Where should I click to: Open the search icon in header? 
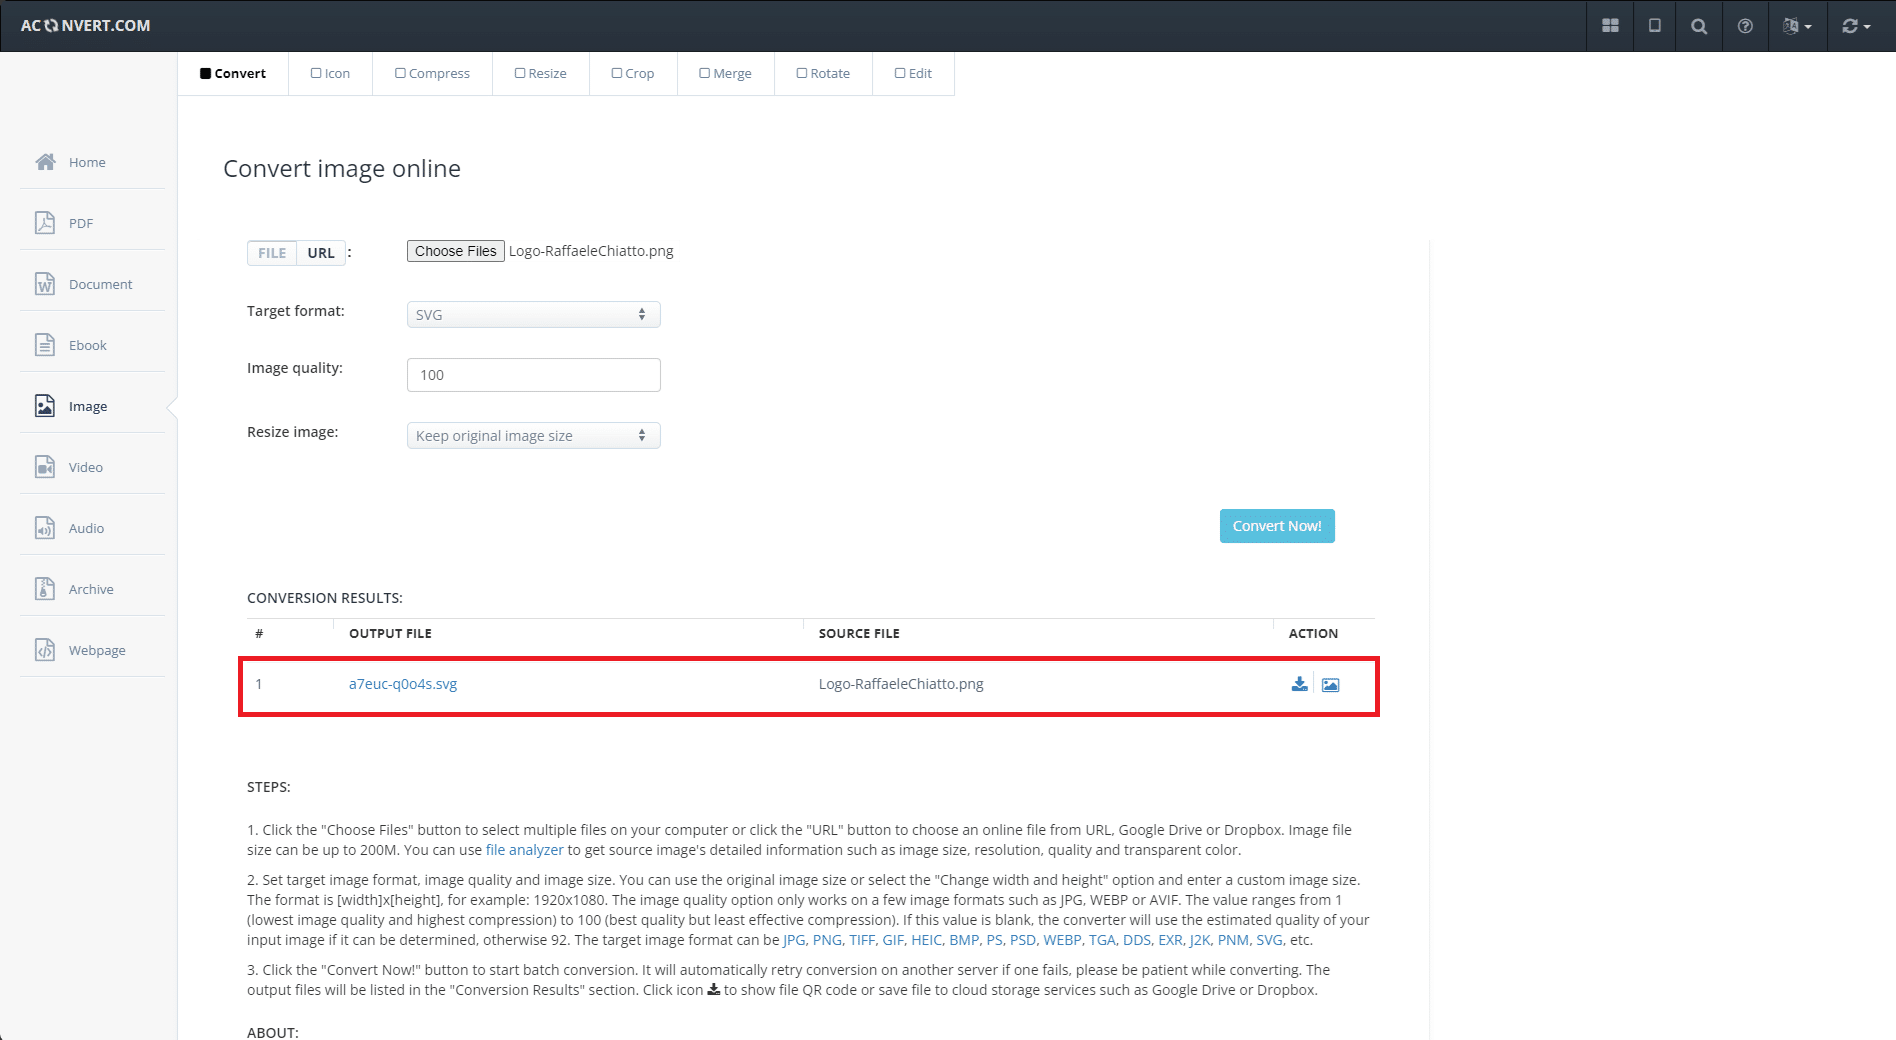(1699, 26)
